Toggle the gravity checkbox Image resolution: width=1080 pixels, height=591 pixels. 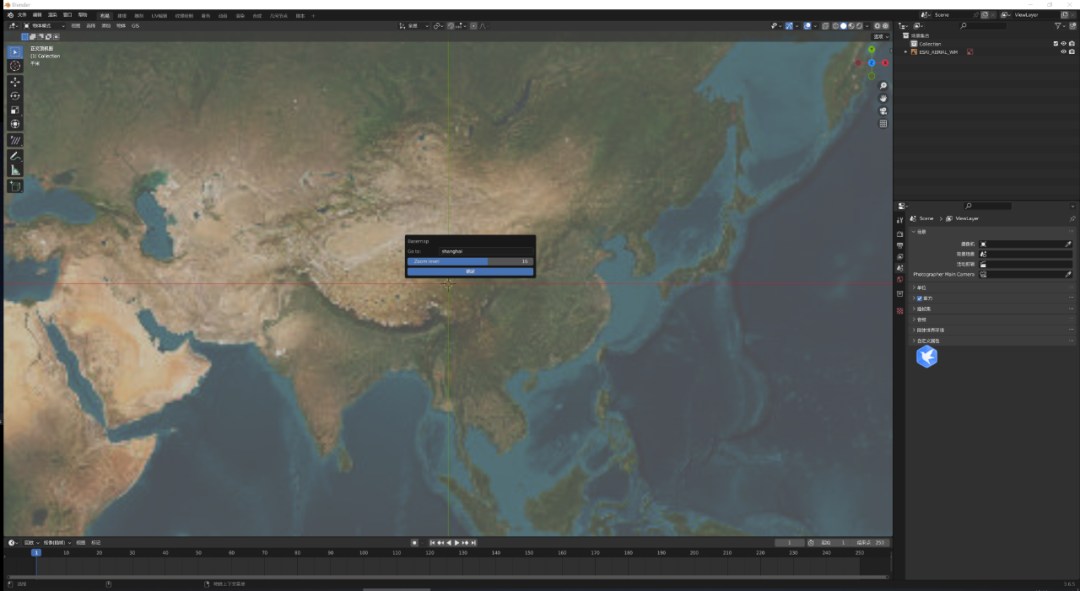coord(920,298)
